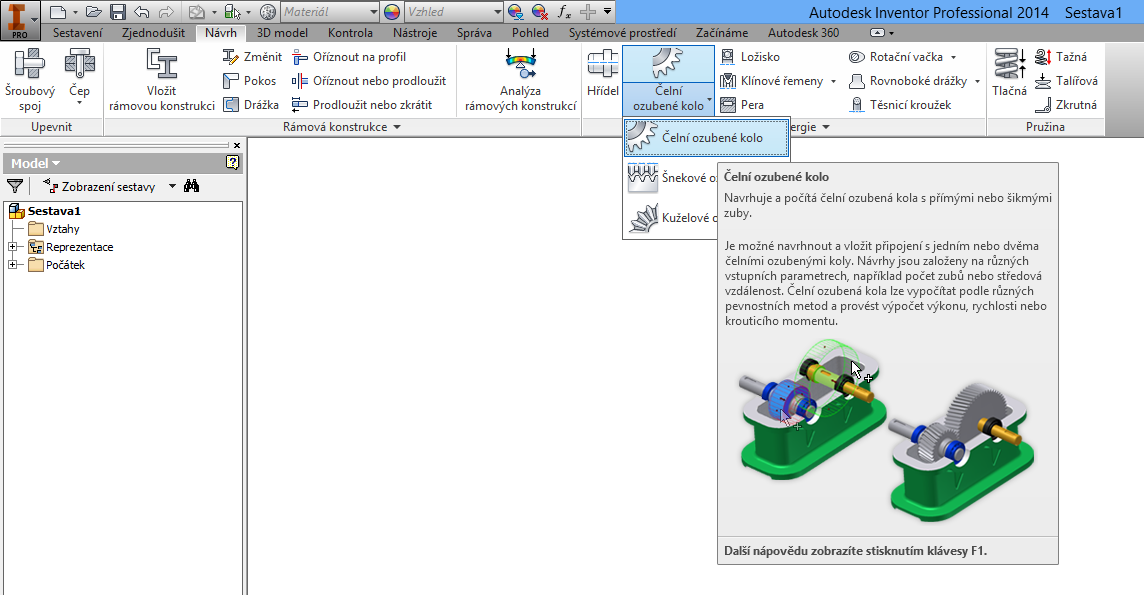Click Prodloužit nebo zkrátit
1144x595 pixels.
coord(362,105)
